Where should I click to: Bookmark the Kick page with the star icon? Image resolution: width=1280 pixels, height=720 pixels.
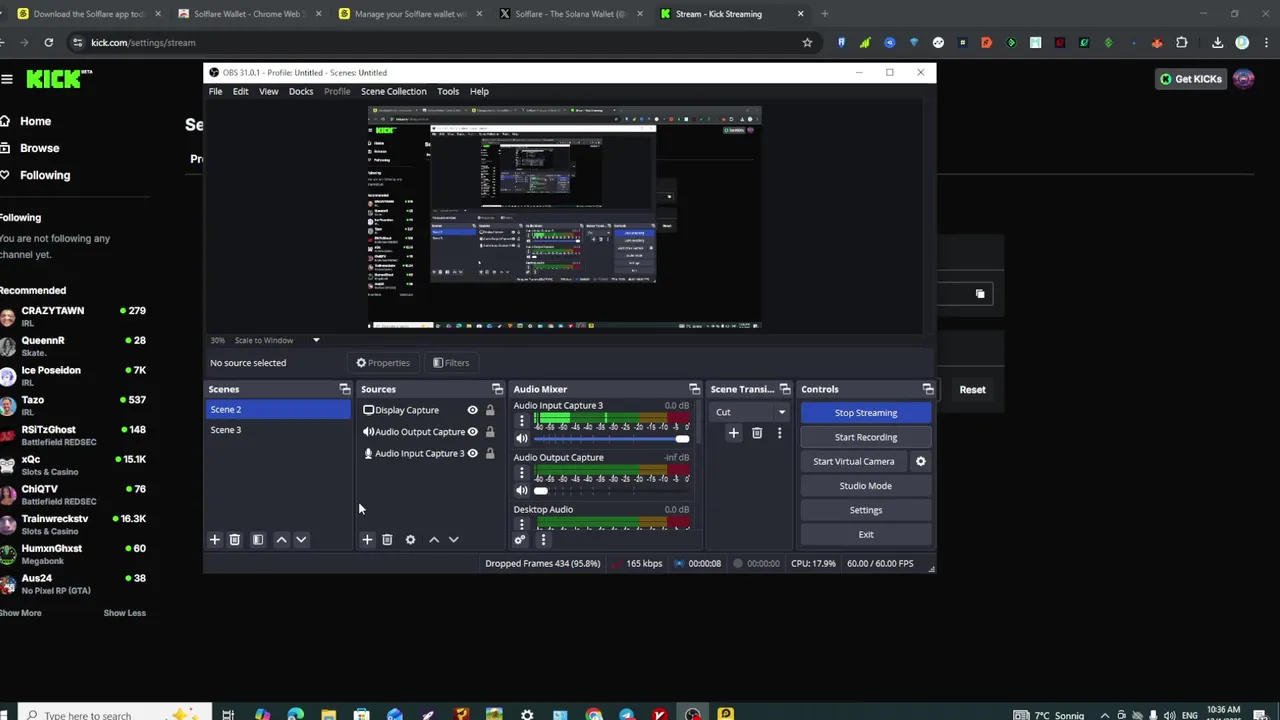pos(807,42)
